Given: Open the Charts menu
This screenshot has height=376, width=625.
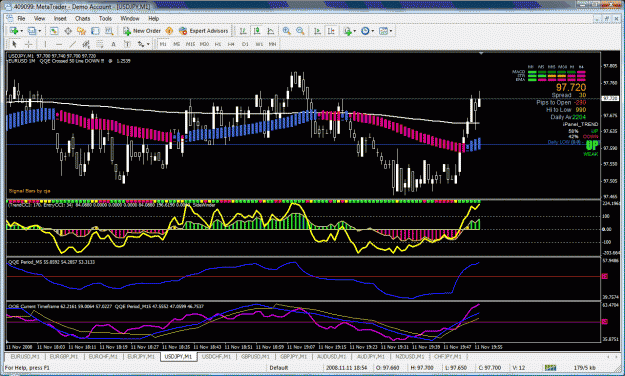Looking at the screenshot, I should pos(83,18).
